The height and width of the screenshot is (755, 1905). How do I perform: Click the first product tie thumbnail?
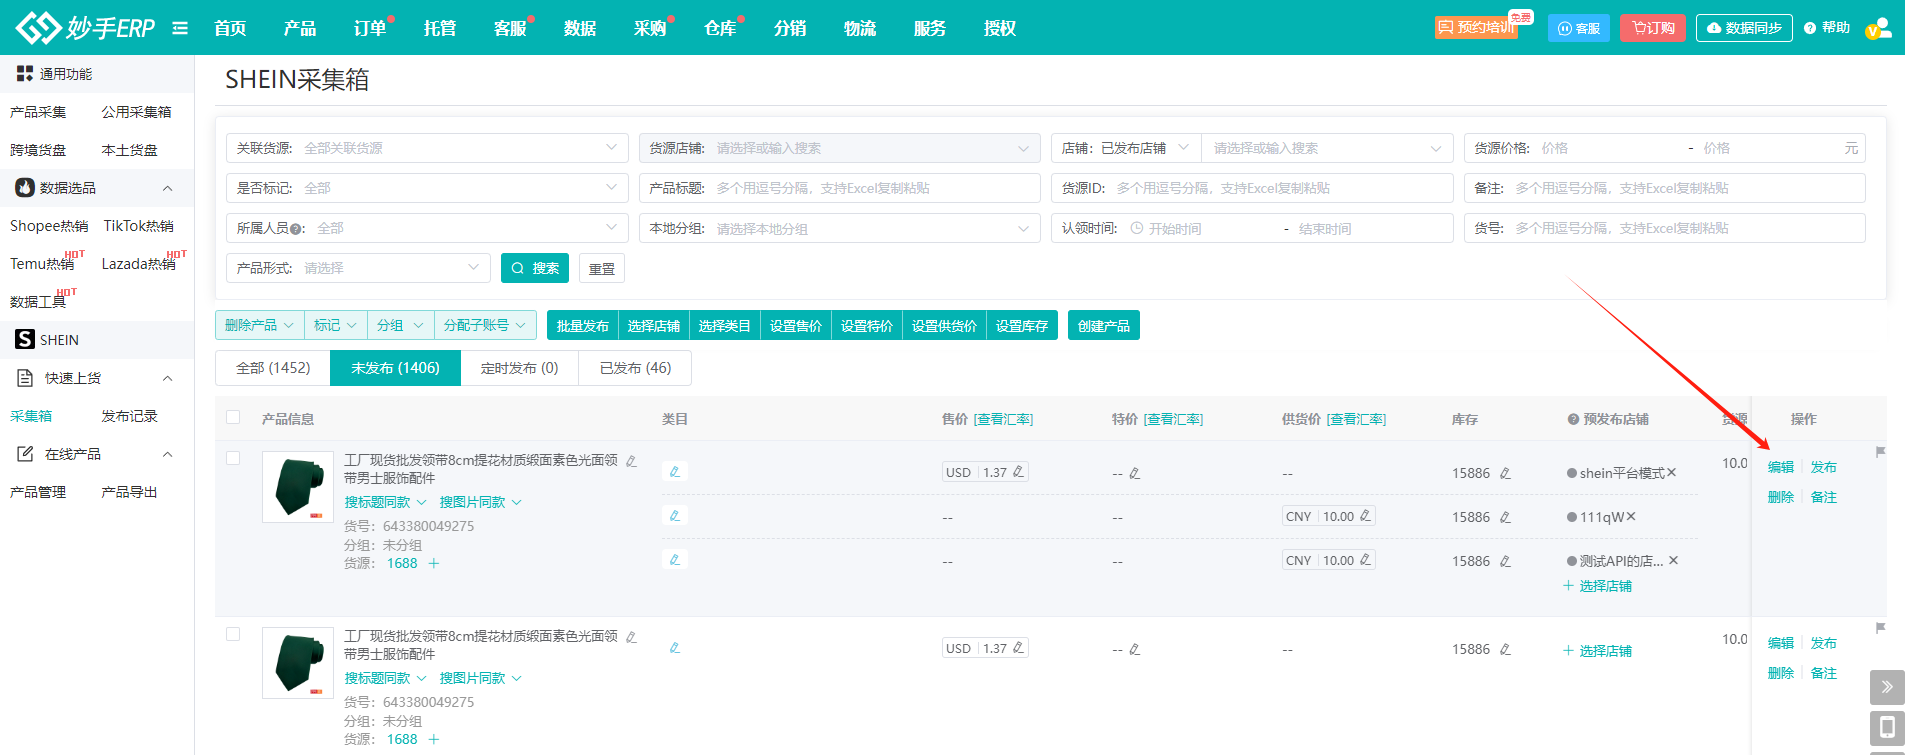click(x=298, y=487)
